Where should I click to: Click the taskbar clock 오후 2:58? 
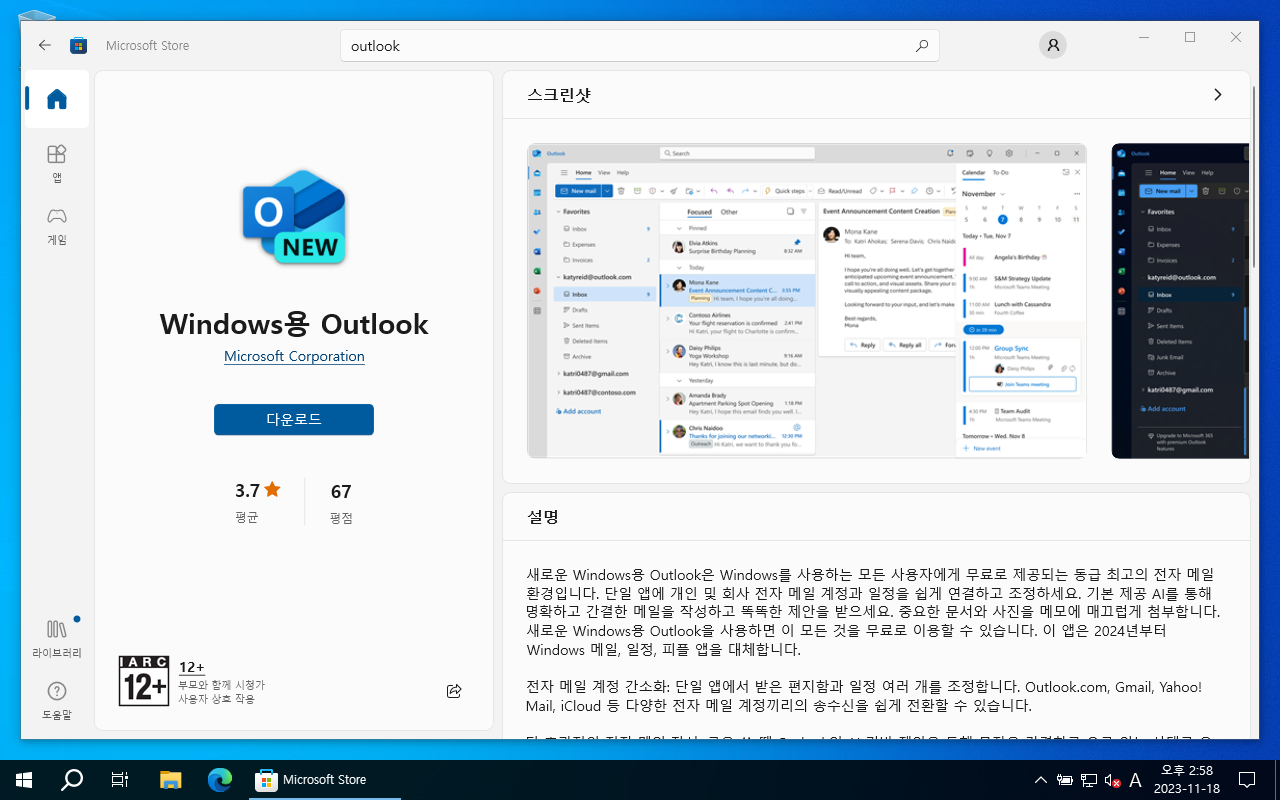click(x=1187, y=770)
